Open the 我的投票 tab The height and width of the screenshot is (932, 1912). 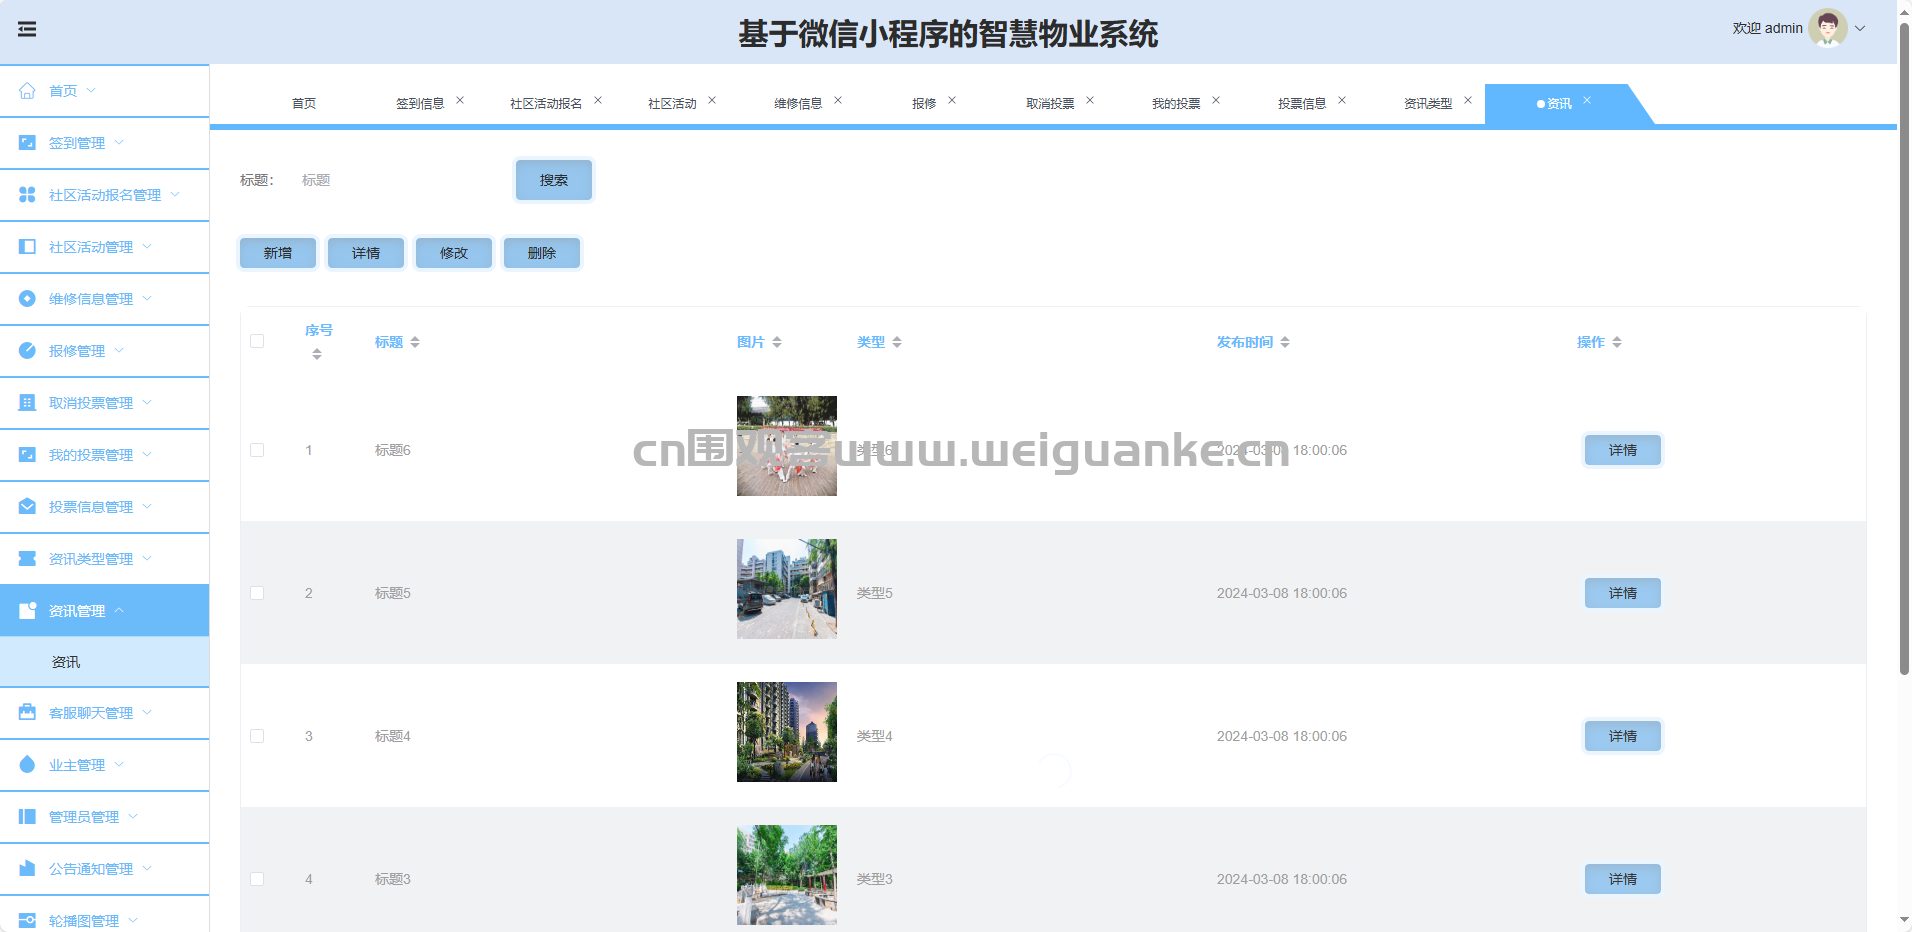tap(1176, 104)
